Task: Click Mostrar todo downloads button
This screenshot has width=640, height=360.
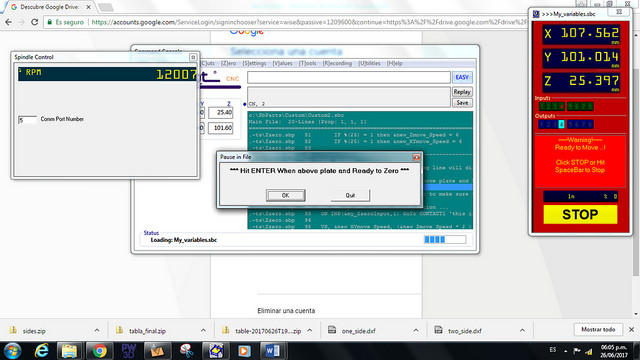Action: click(598, 329)
